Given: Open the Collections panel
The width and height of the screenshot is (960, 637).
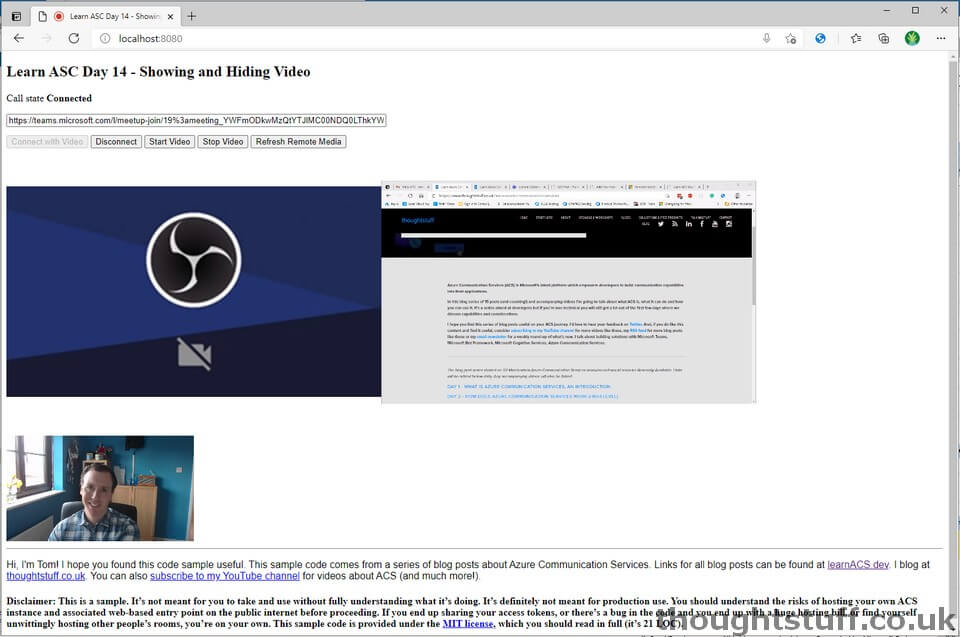Looking at the screenshot, I should [883, 38].
